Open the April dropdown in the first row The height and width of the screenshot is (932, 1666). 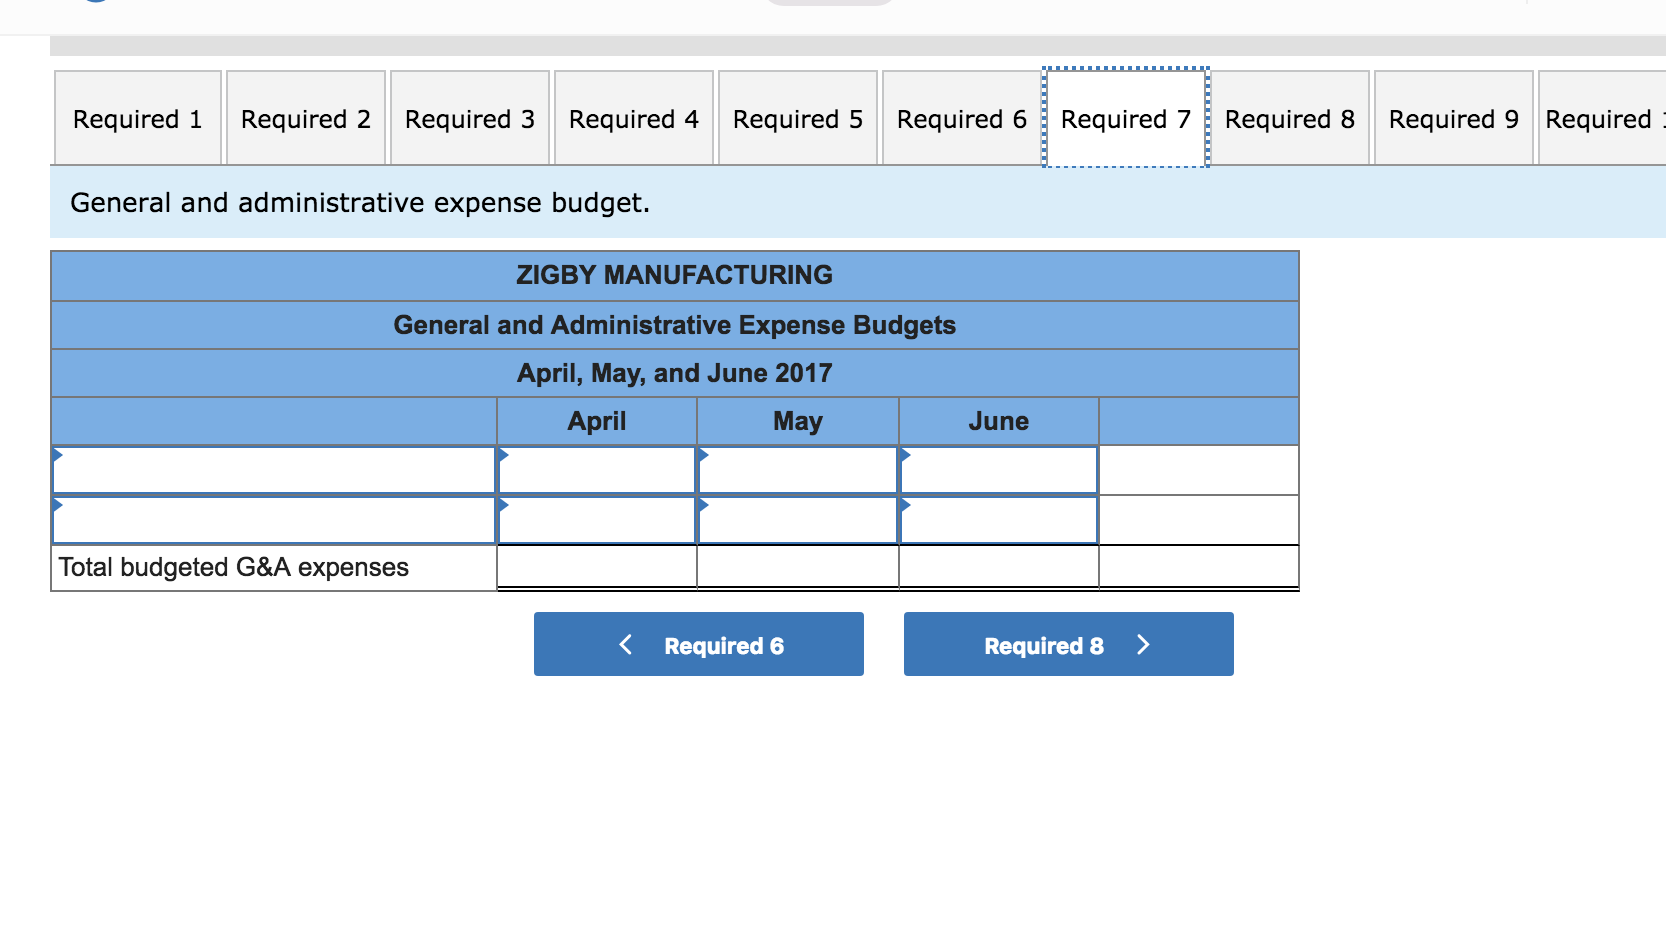click(x=596, y=469)
